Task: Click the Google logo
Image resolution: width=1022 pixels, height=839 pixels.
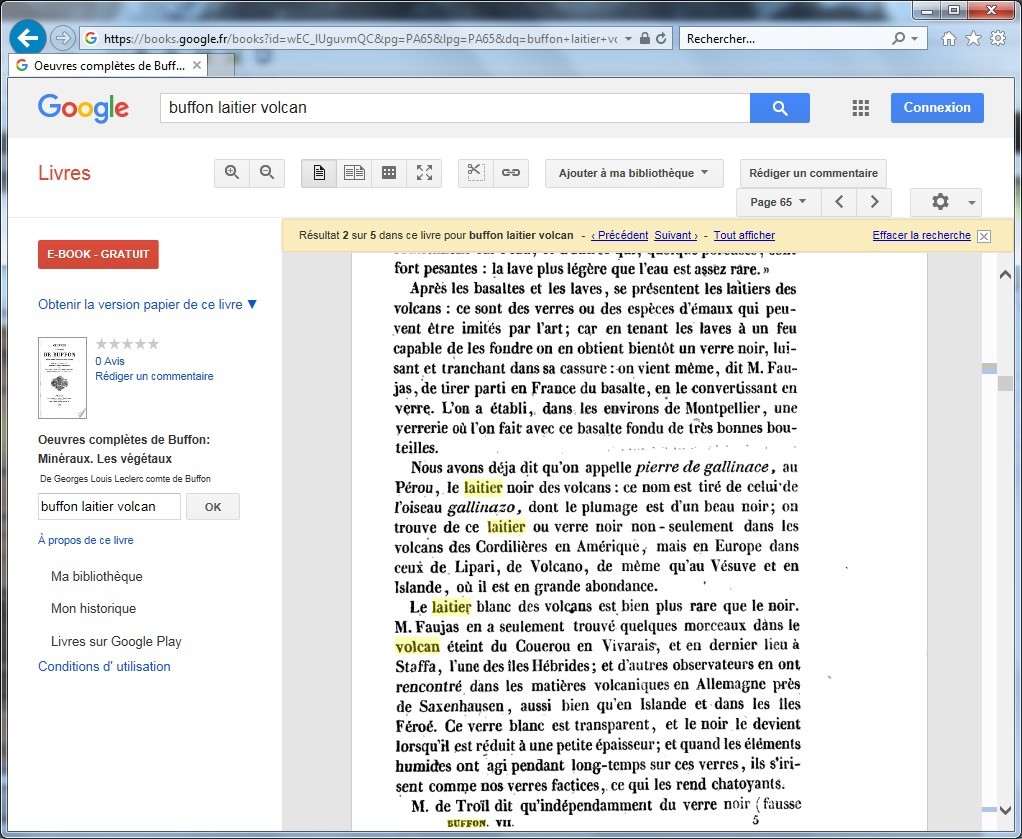Action: tap(83, 108)
